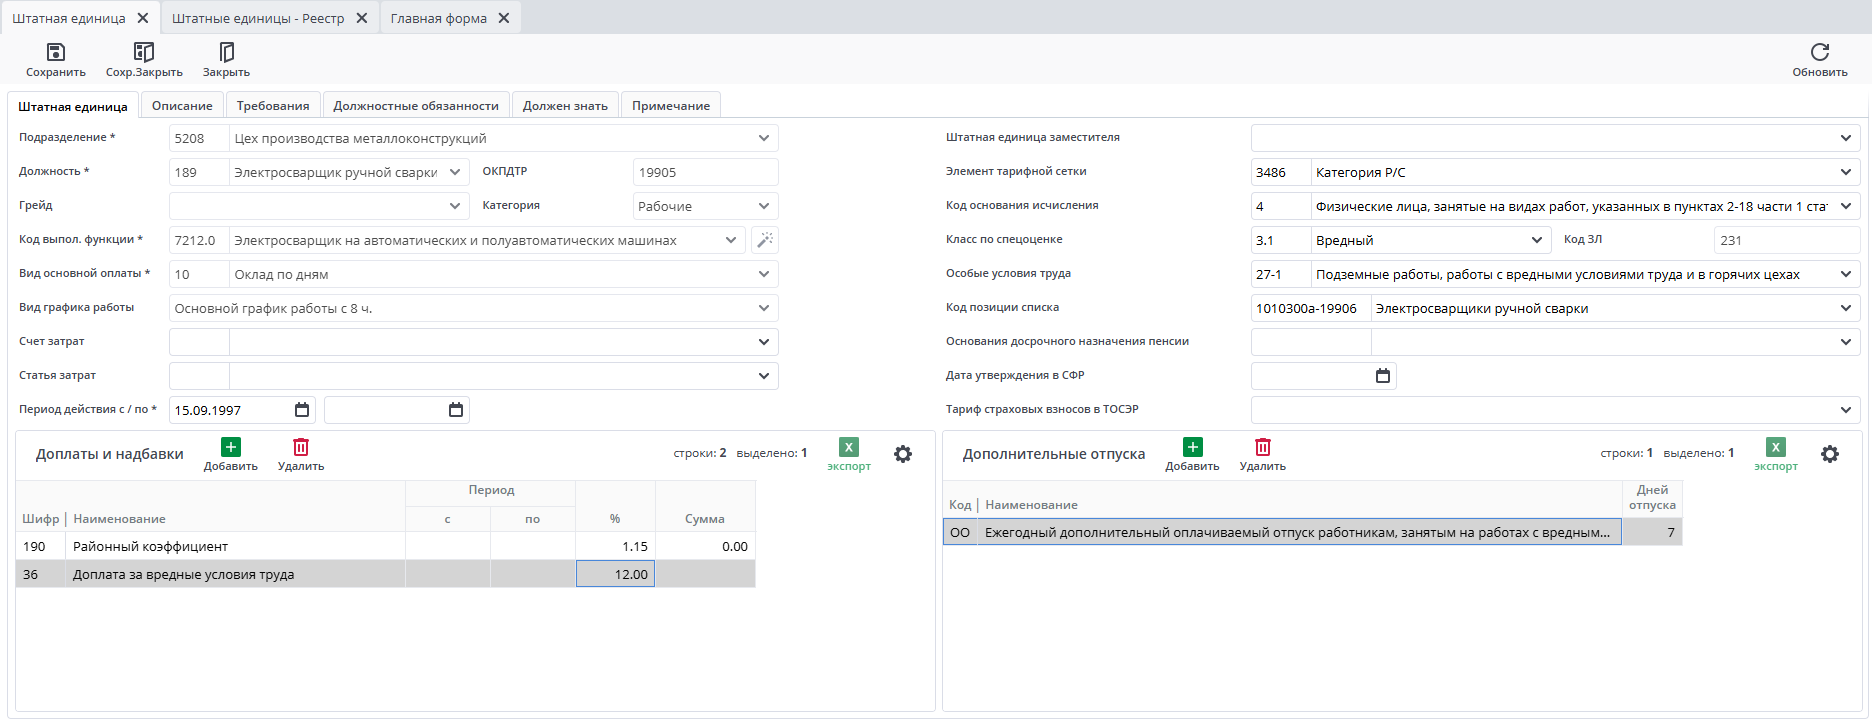Open settings gear of Дополнительные отпуска
The image size is (1872, 719).
[1830, 454]
